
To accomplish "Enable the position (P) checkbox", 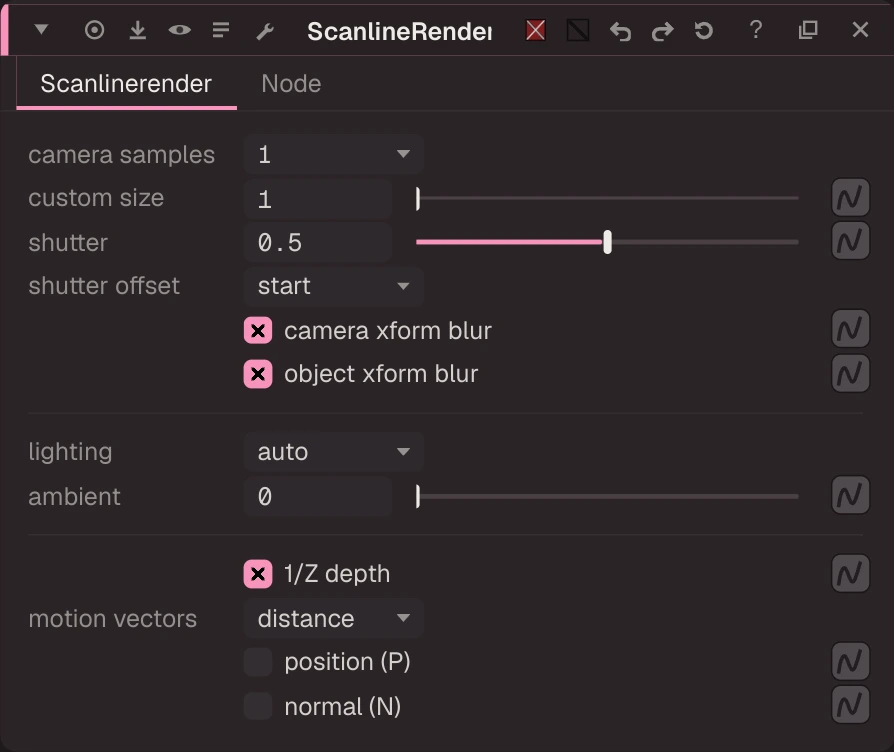I will click(x=258, y=662).
